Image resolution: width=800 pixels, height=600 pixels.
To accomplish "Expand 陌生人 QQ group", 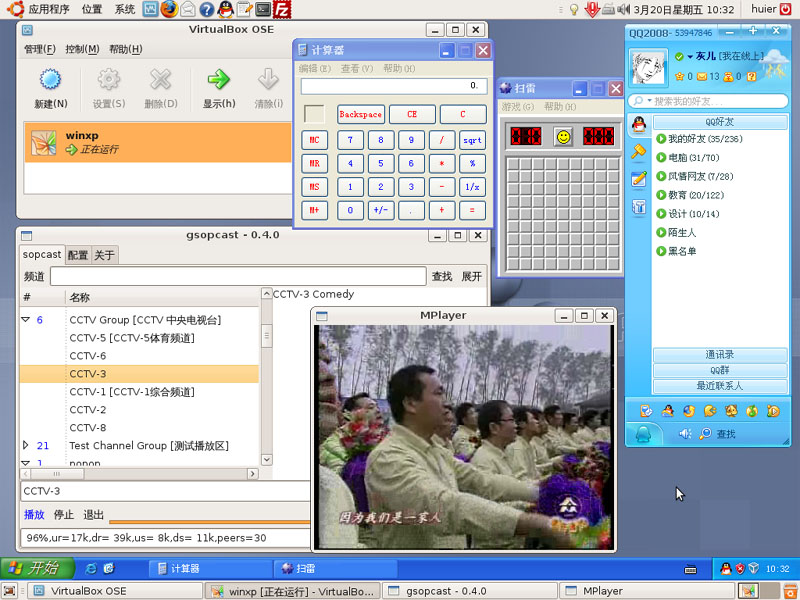I will [x=661, y=233].
